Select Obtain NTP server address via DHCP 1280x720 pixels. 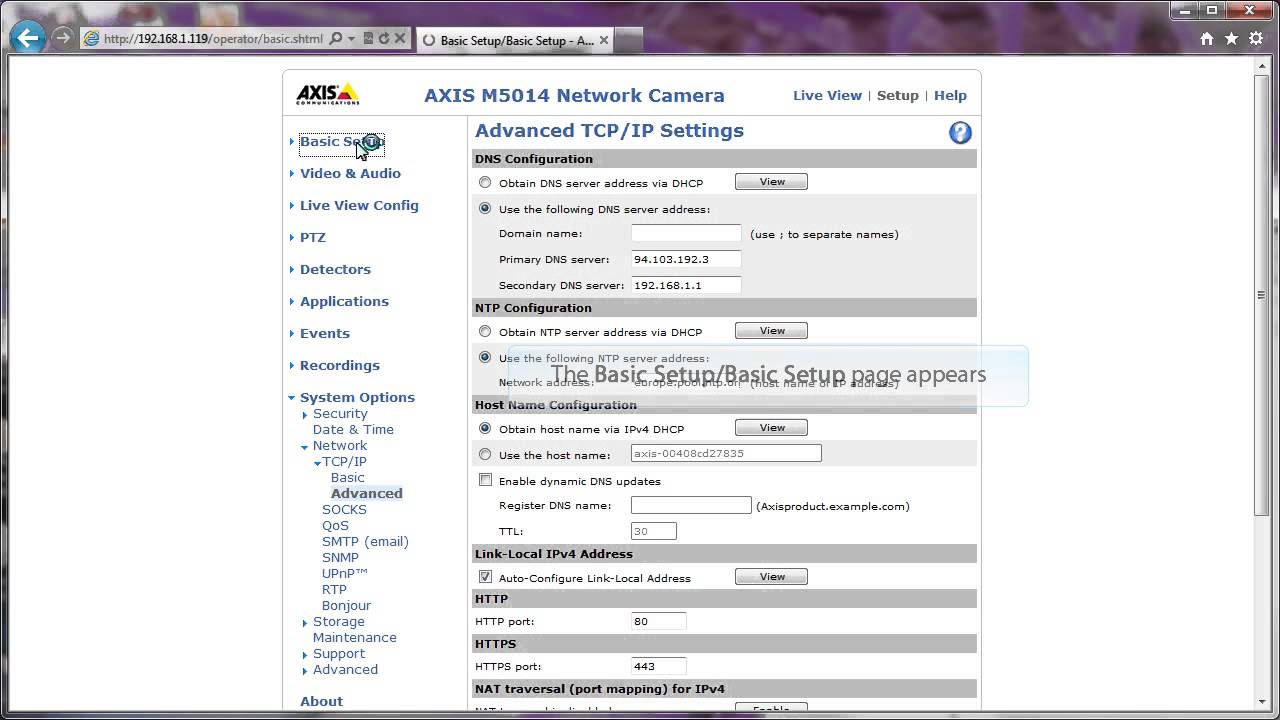tap(485, 332)
